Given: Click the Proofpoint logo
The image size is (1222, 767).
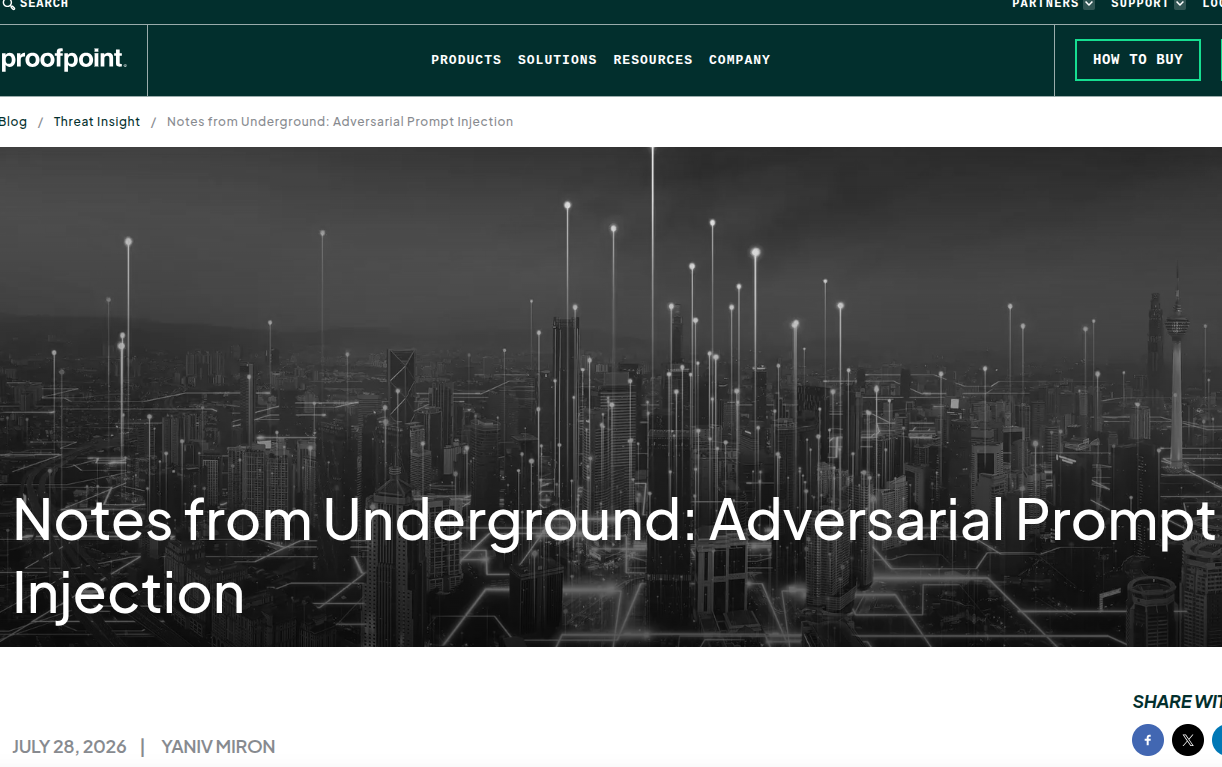Looking at the screenshot, I should (63, 60).
